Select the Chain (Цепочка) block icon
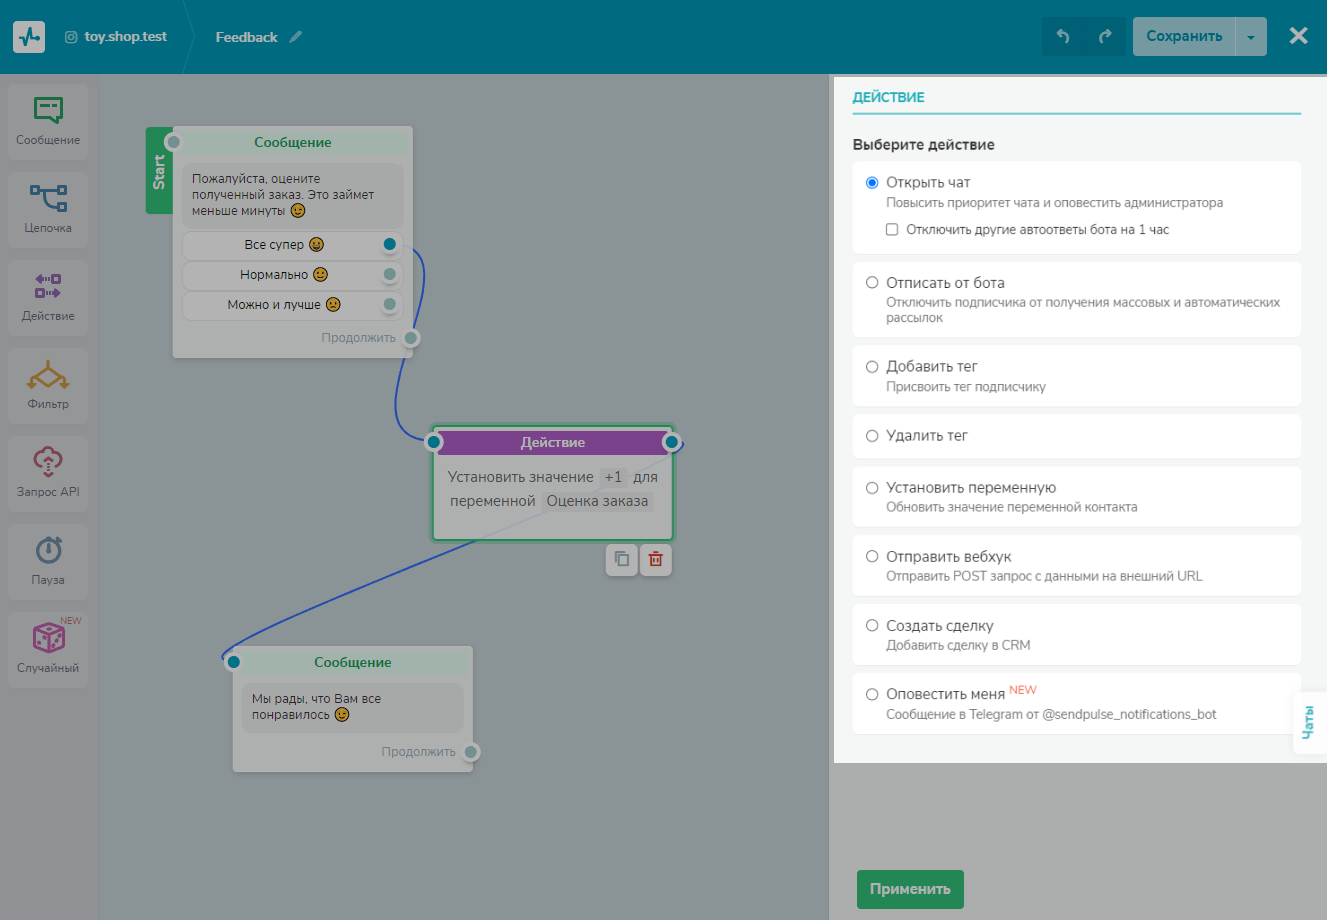The image size is (1327, 920). point(48,209)
